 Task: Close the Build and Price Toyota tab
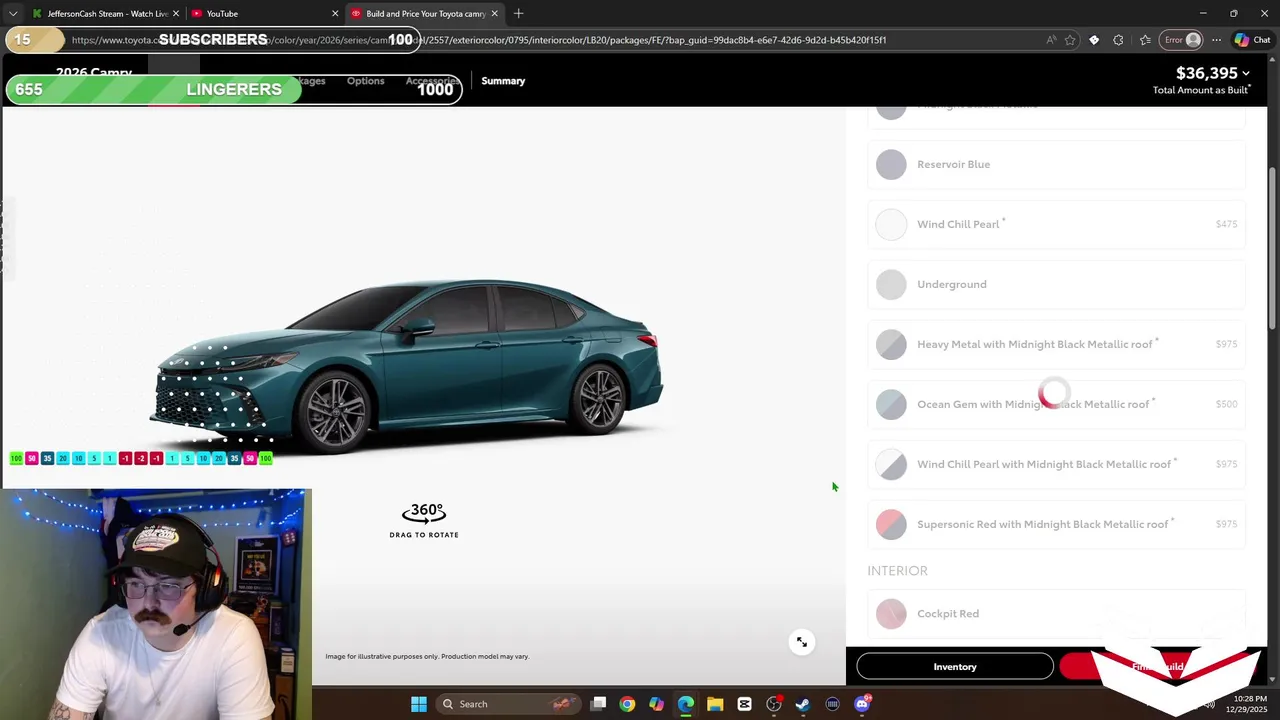(x=494, y=14)
